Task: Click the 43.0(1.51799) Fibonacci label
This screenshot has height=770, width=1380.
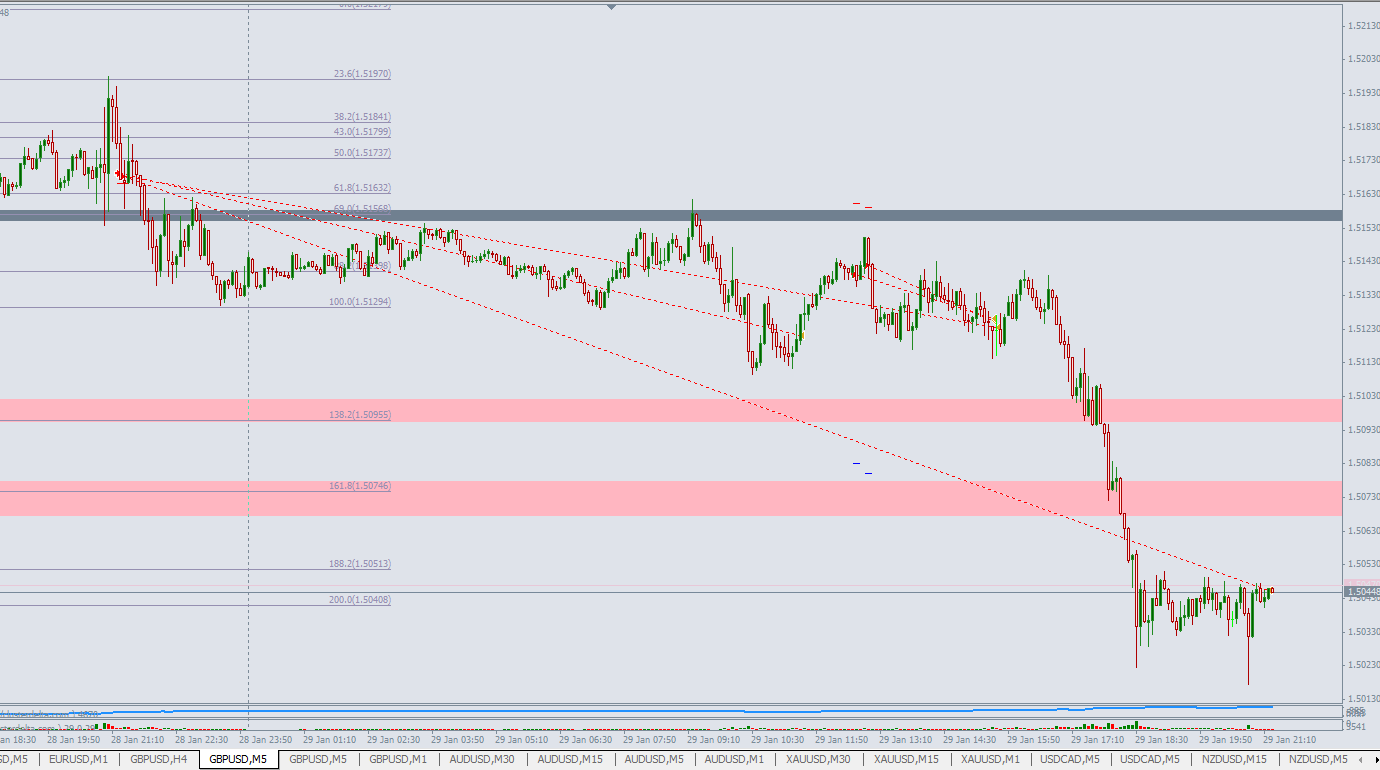Action: [x=362, y=132]
